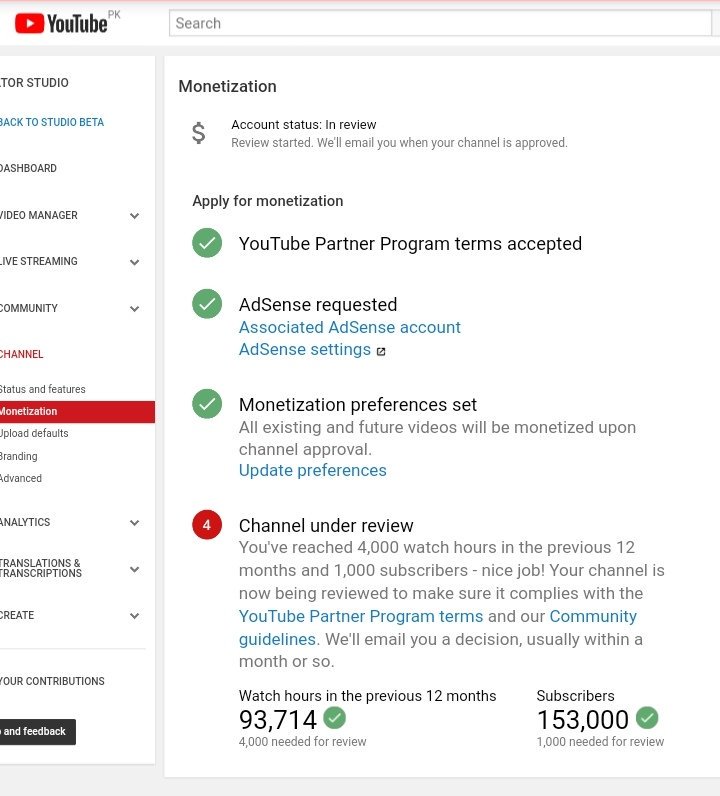Open Your Contributions in sidebar
Viewport: 720px width, 796px height.
click(52, 681)
